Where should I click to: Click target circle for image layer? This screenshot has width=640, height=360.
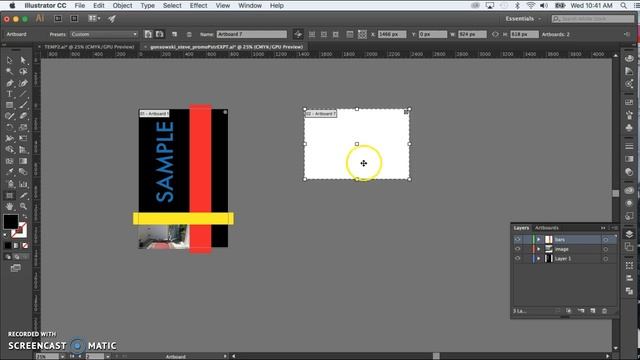point(606,249)
